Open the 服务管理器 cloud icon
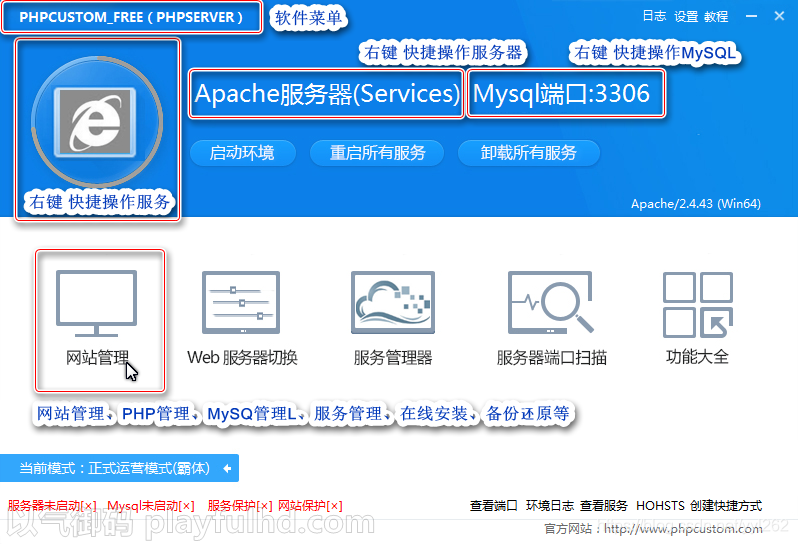This screenshot has width=798, height=544. [393, 302]
